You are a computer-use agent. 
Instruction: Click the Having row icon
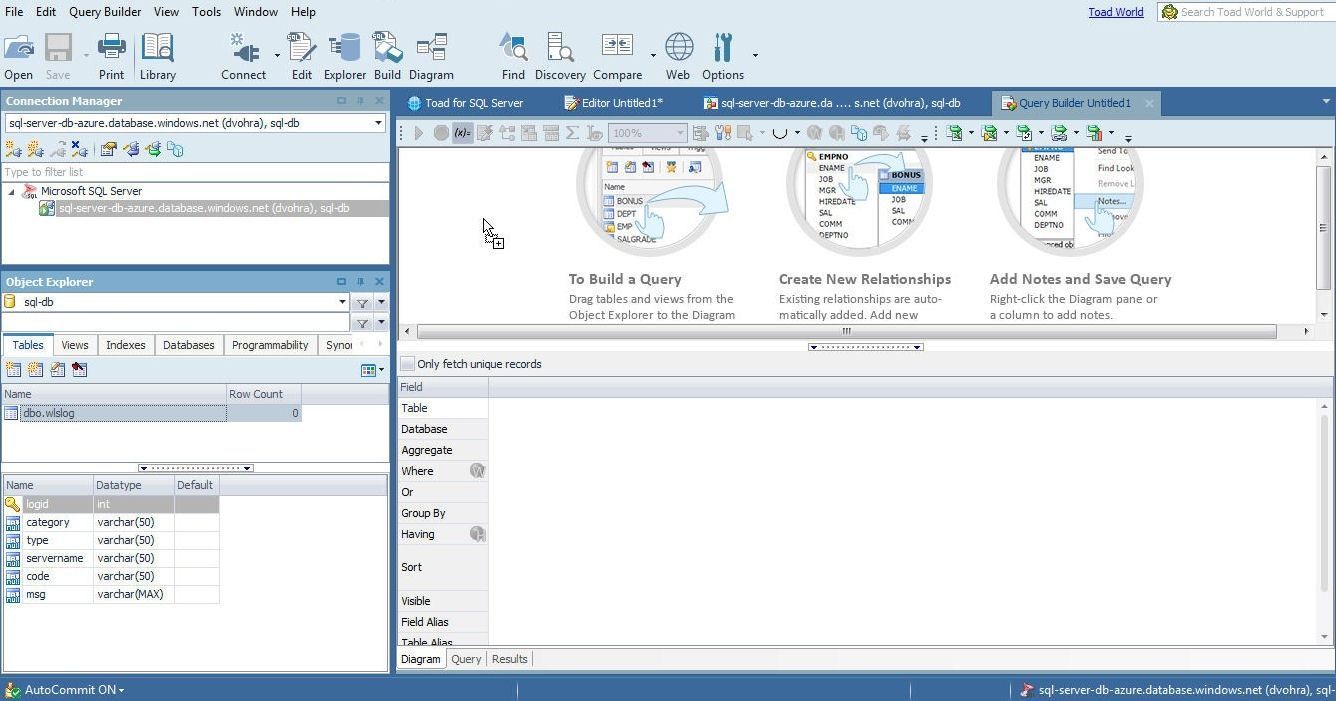[477, 534]
